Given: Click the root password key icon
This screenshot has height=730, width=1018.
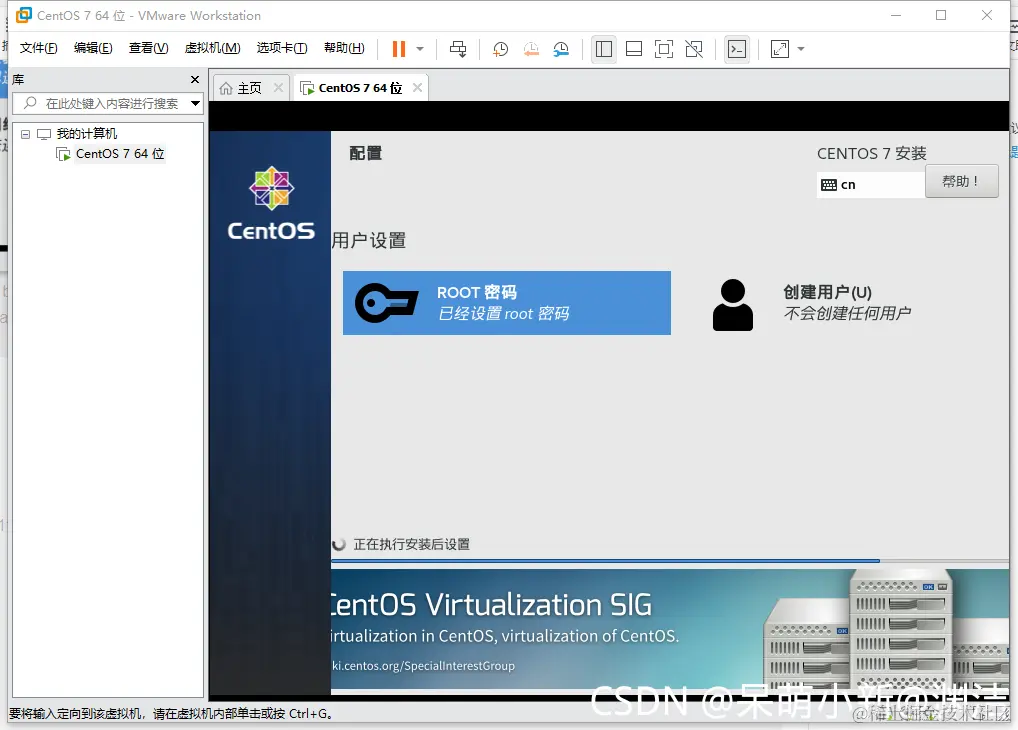Looking at the screenshot, I should (x=386, y=303).
